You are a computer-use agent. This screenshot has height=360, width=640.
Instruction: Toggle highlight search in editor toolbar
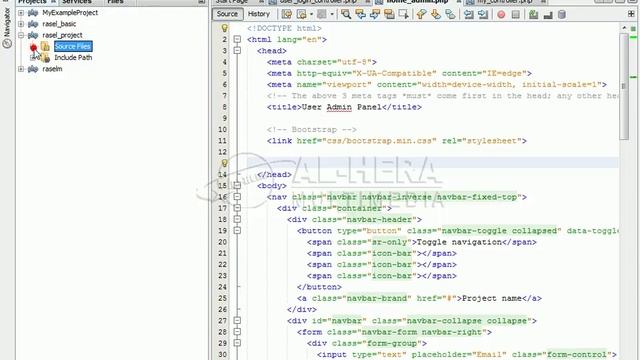(x=389, y=15)
